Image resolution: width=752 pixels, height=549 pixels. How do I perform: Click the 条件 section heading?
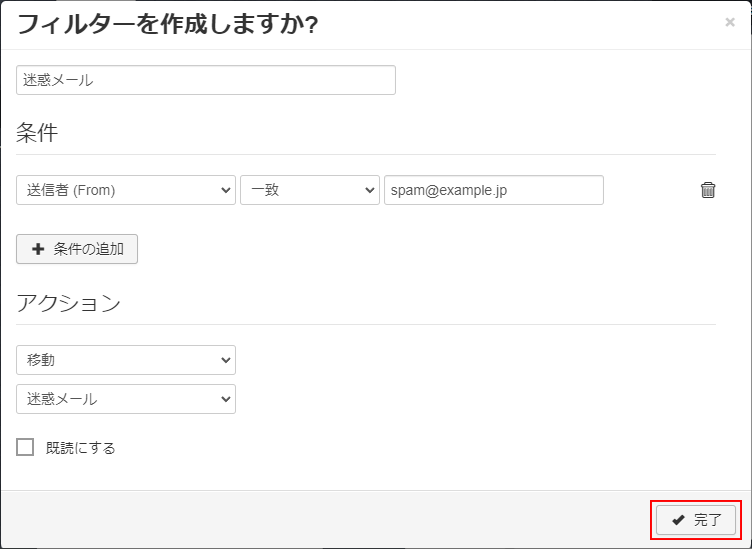(x=37, y=133)
